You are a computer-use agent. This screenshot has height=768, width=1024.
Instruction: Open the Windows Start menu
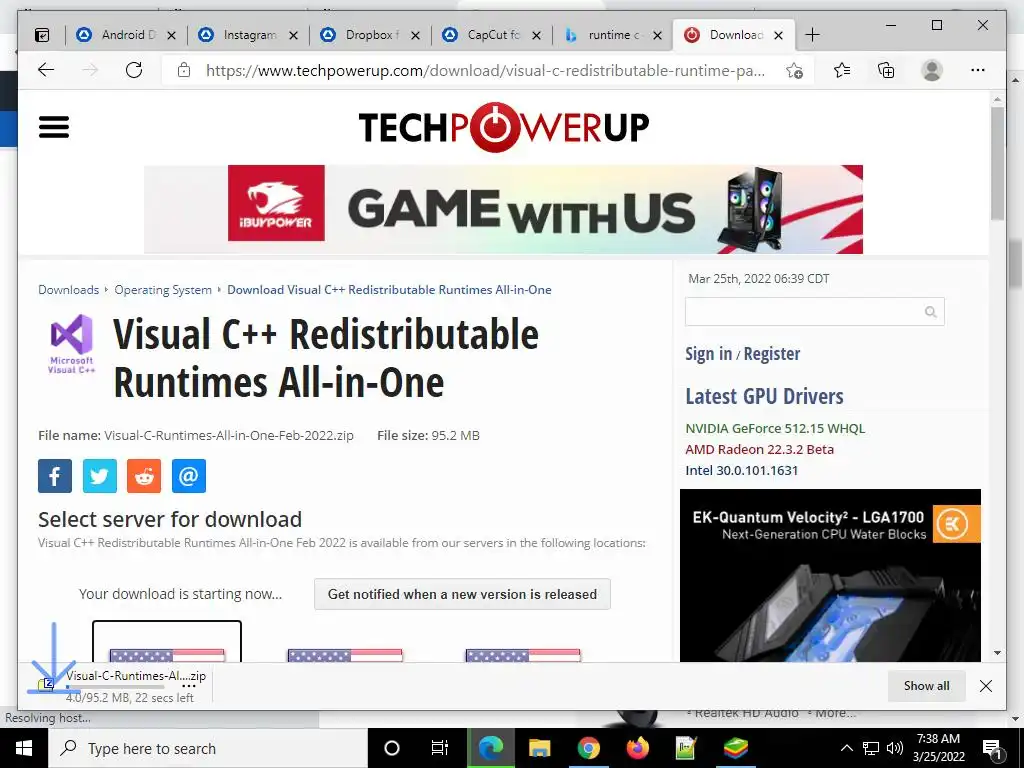click(x=24, y=748)
